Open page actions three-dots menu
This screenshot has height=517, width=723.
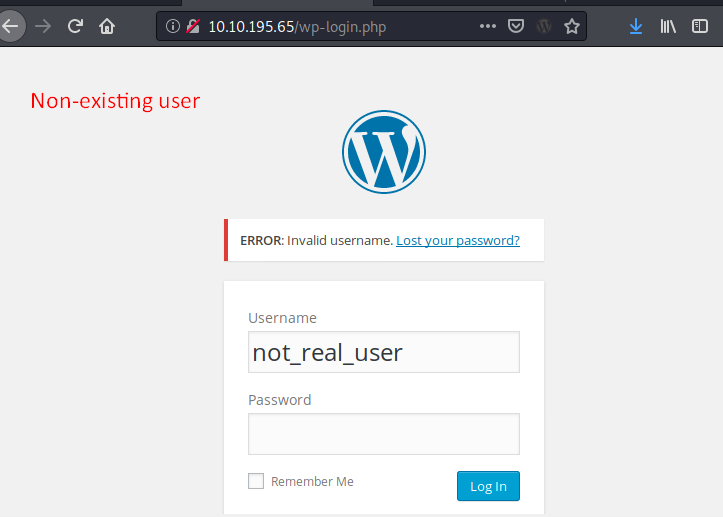(x=487, y=26)
